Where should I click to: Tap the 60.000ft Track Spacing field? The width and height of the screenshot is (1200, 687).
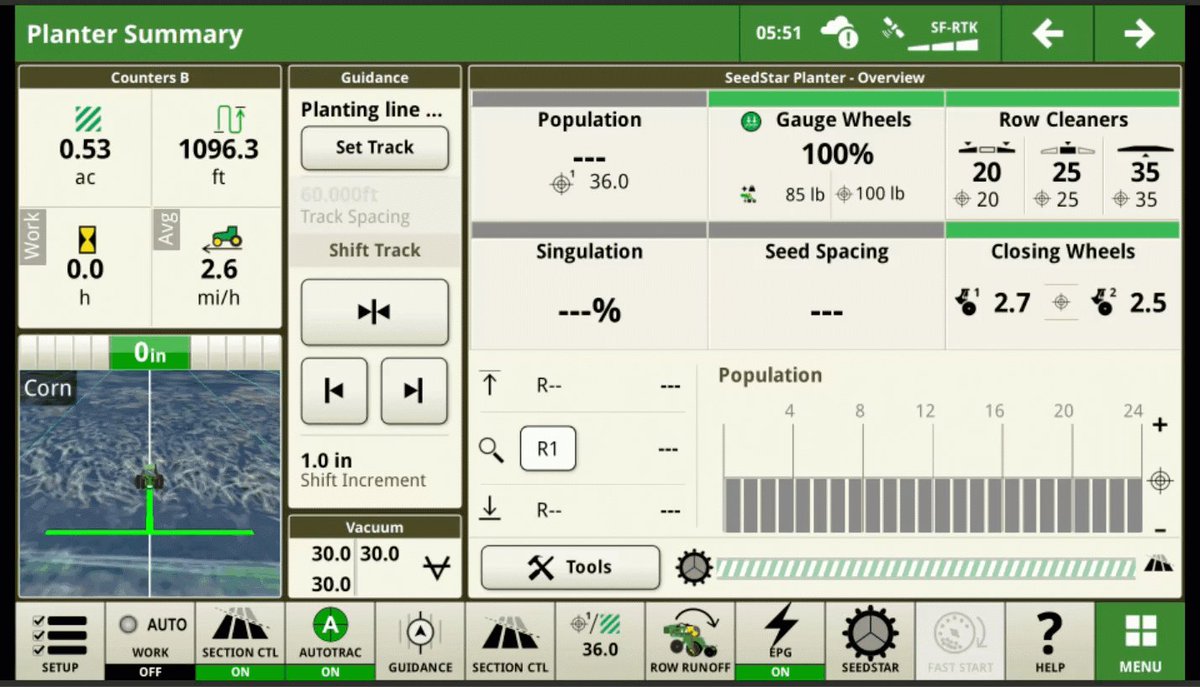[374, 204]
